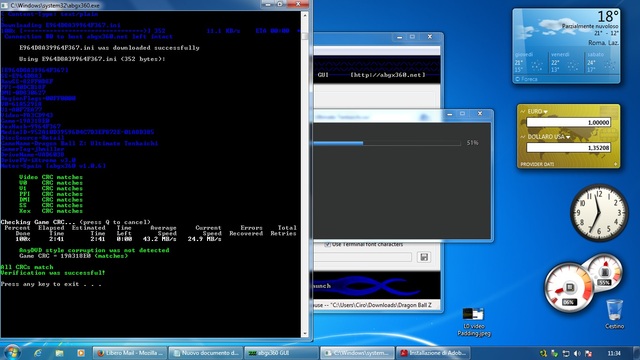
Task: Click 'Verification was successful!' console text
Action: click(53, 273)
